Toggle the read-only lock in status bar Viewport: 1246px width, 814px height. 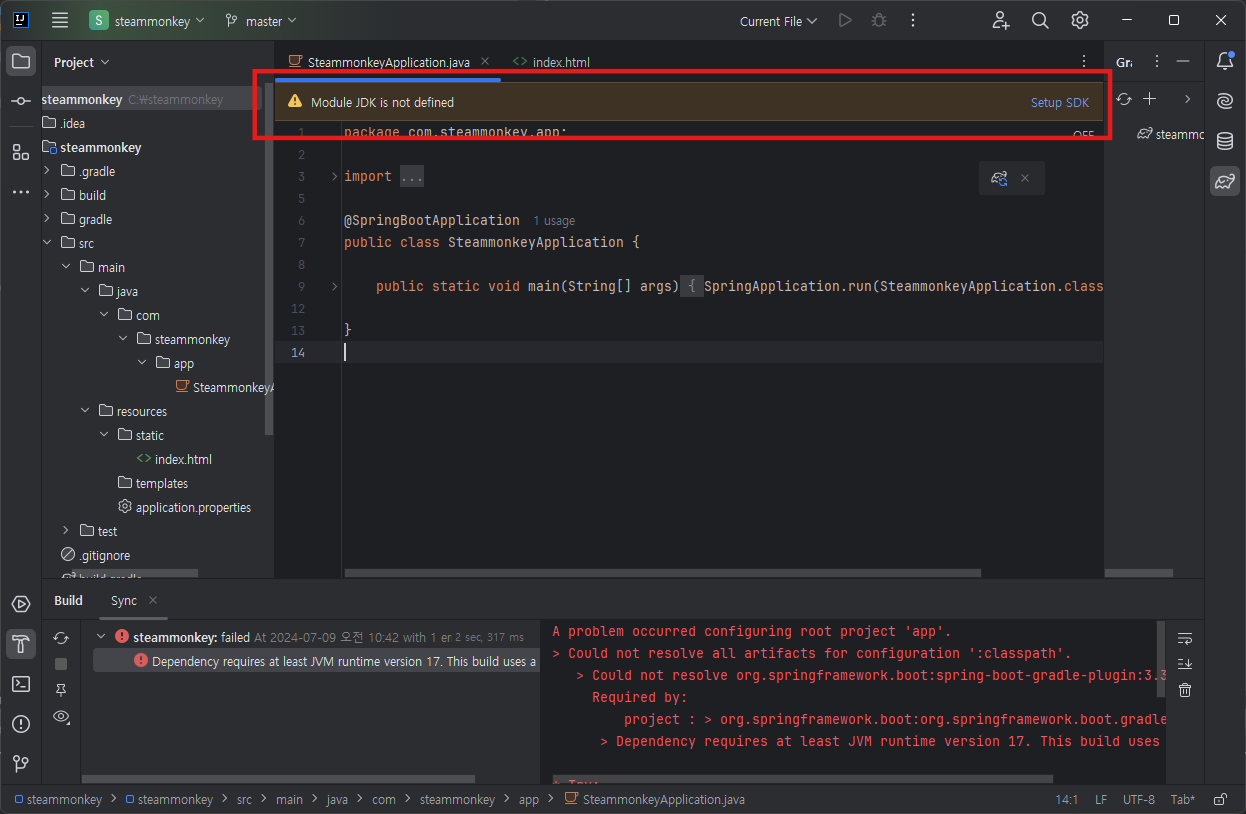tap(1219, 799)
